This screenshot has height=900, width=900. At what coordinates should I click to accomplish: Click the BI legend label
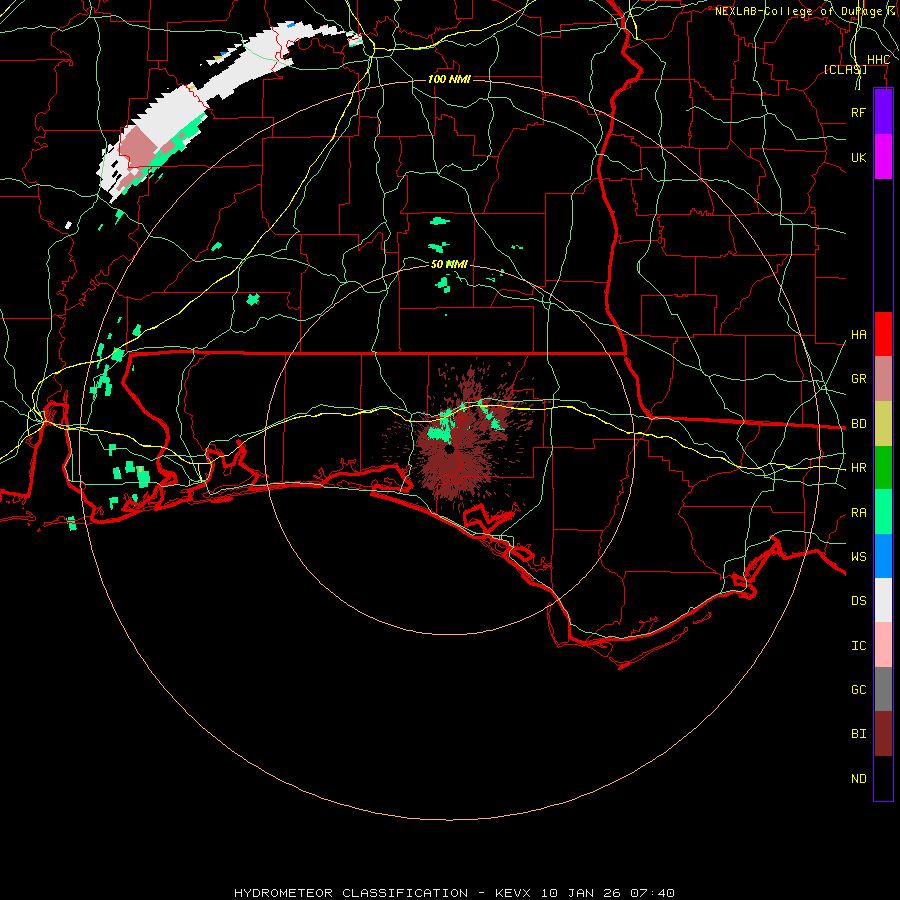[858, 734]
